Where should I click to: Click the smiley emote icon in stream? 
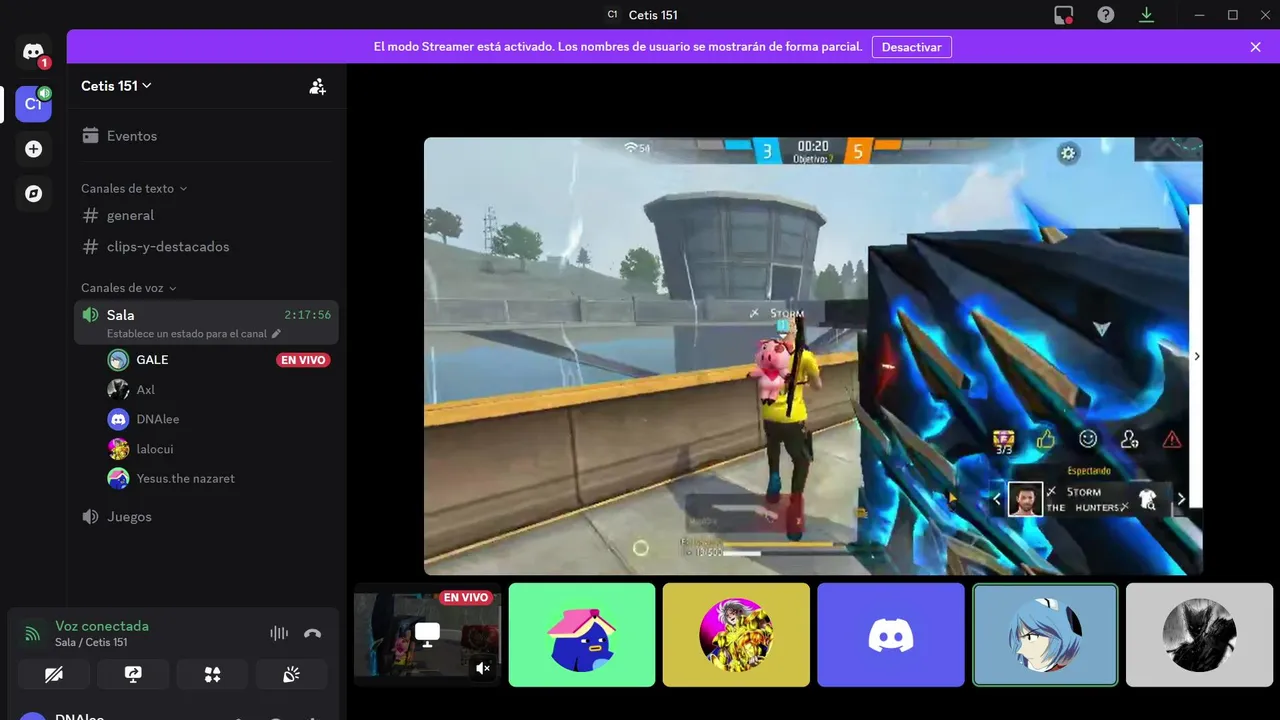pyautogui.click(x=1088, y=439)
